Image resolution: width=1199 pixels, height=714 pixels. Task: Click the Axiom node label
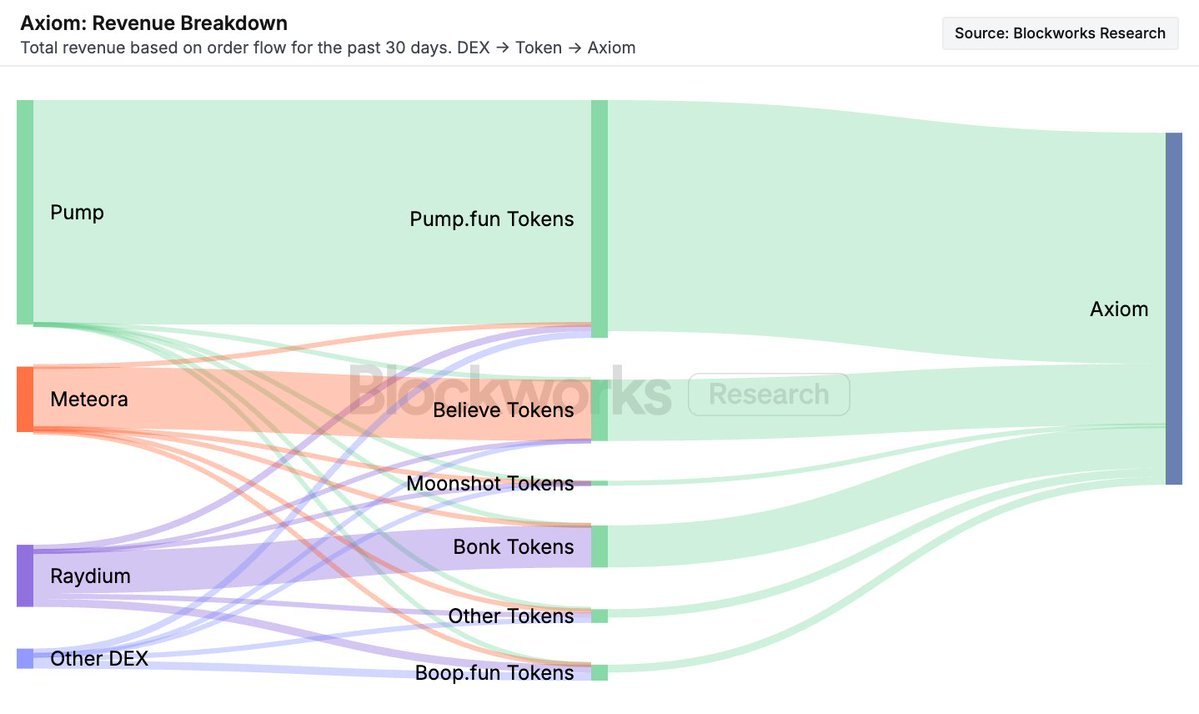click(1118, 309)
